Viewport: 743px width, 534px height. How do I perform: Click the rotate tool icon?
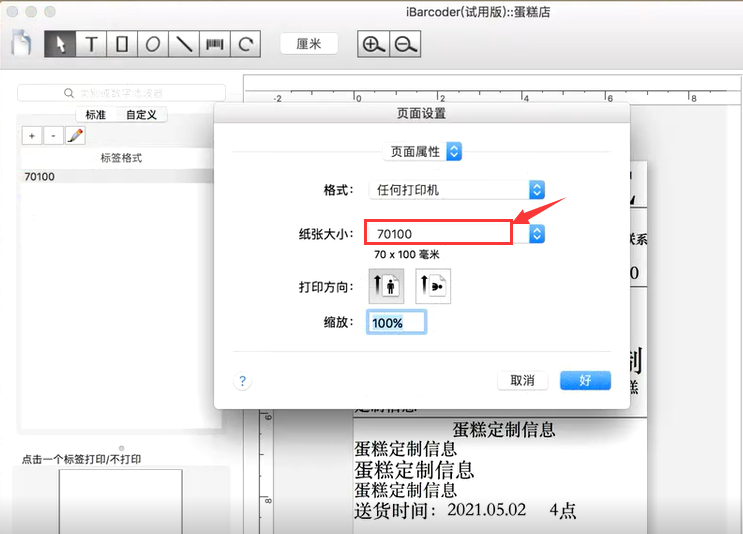tap(245, 44)
